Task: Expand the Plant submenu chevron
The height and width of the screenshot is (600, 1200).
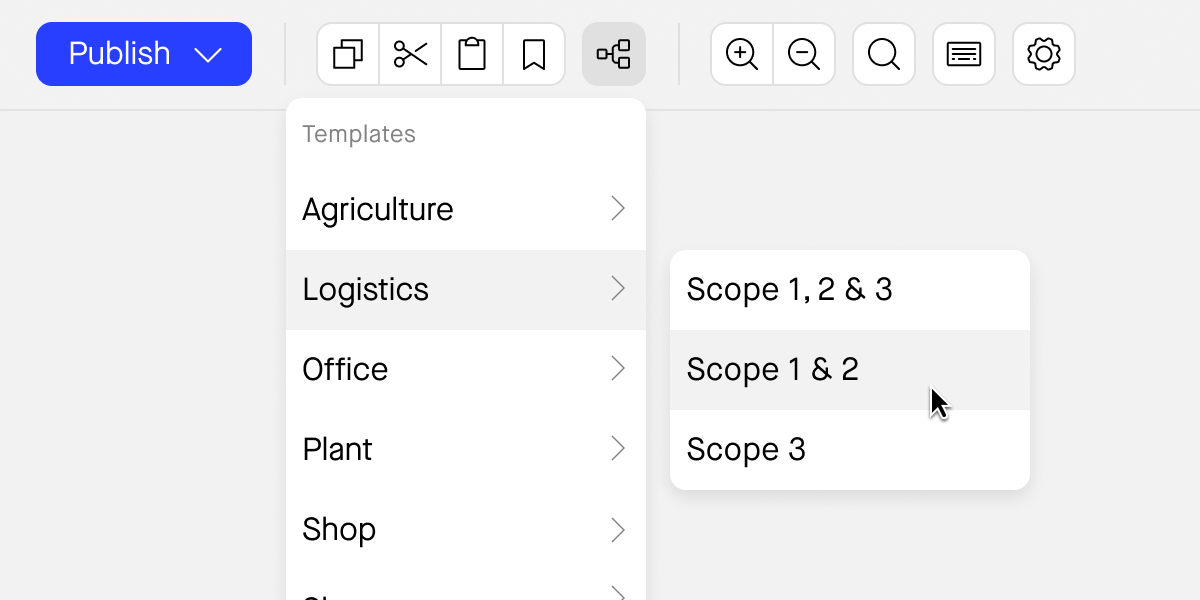Action: 618,449
